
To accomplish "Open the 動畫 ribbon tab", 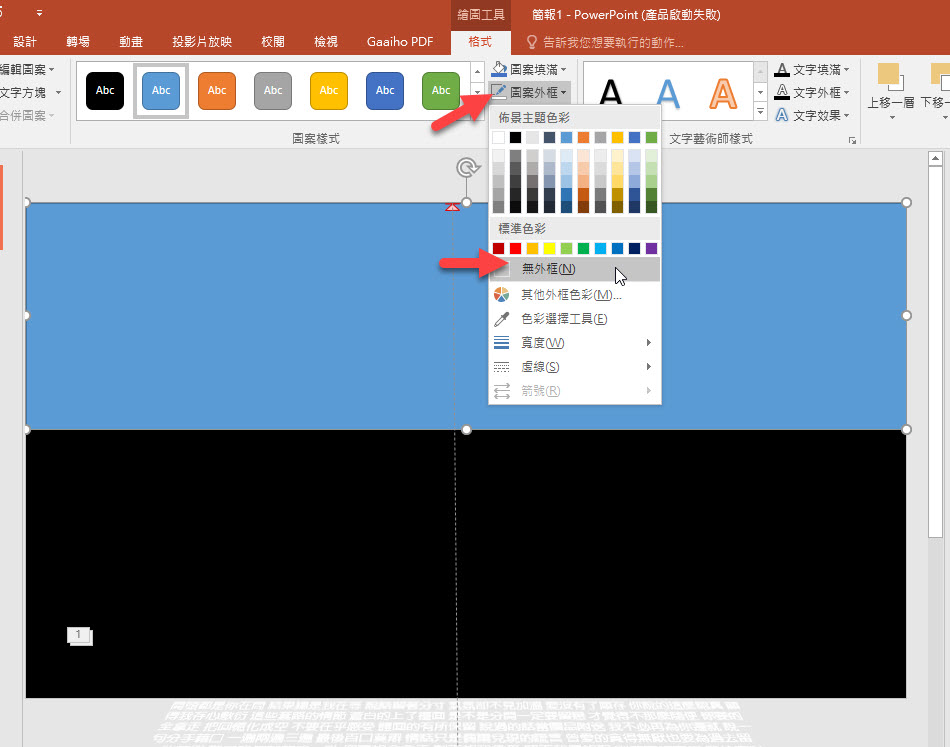I will 131,42.
